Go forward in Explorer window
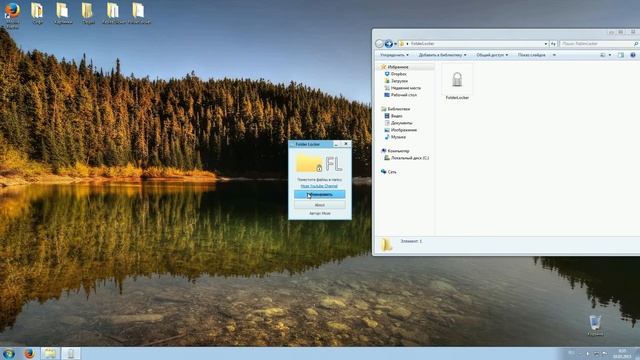The image size is (640, 360). coord(389,44)
